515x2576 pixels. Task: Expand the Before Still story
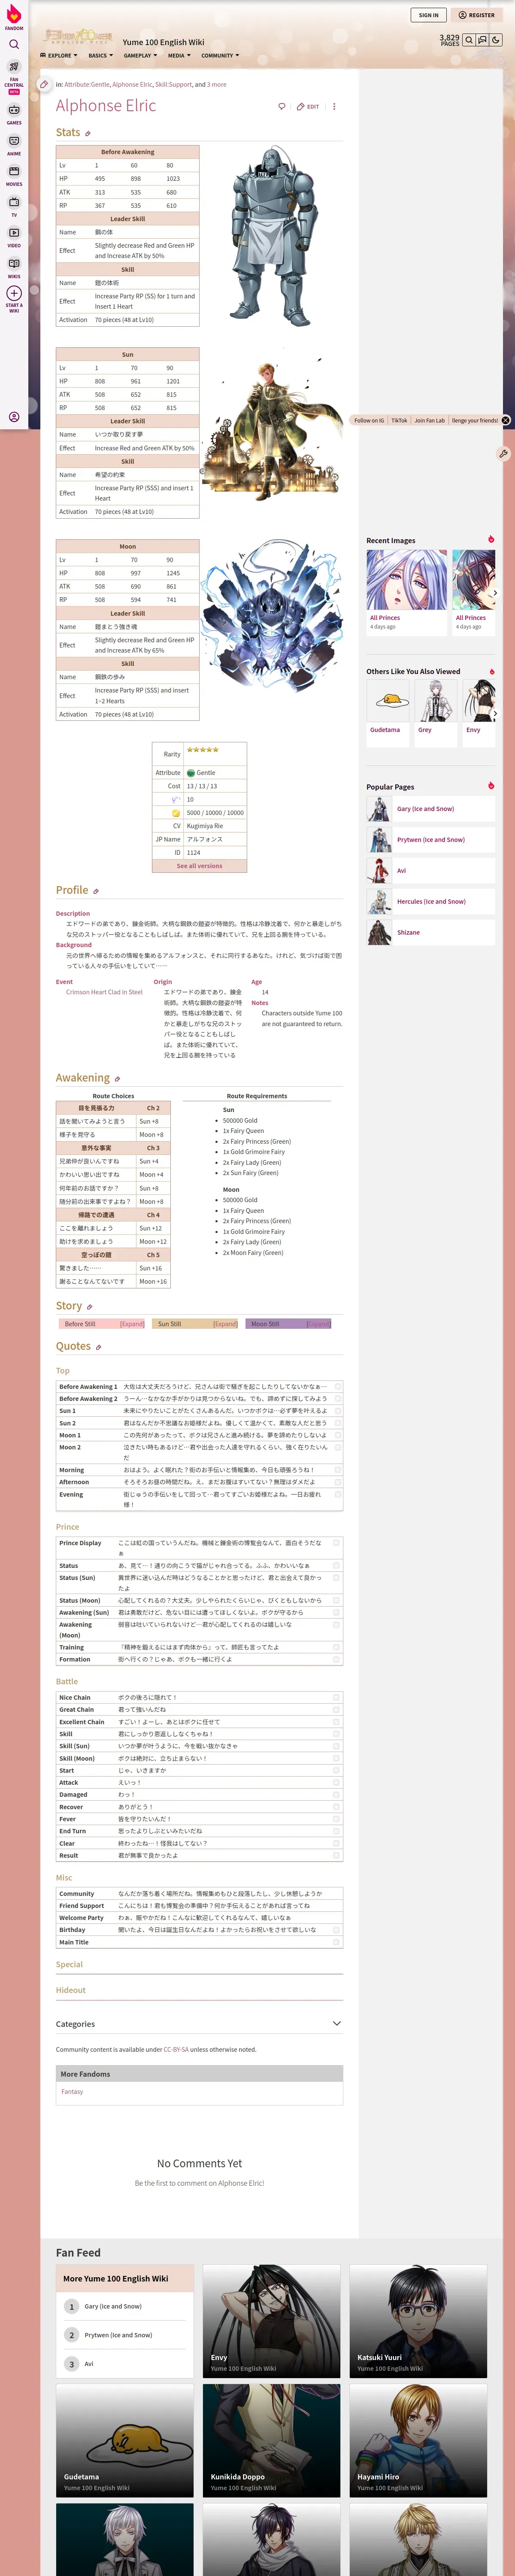(x=132, y=1324)
